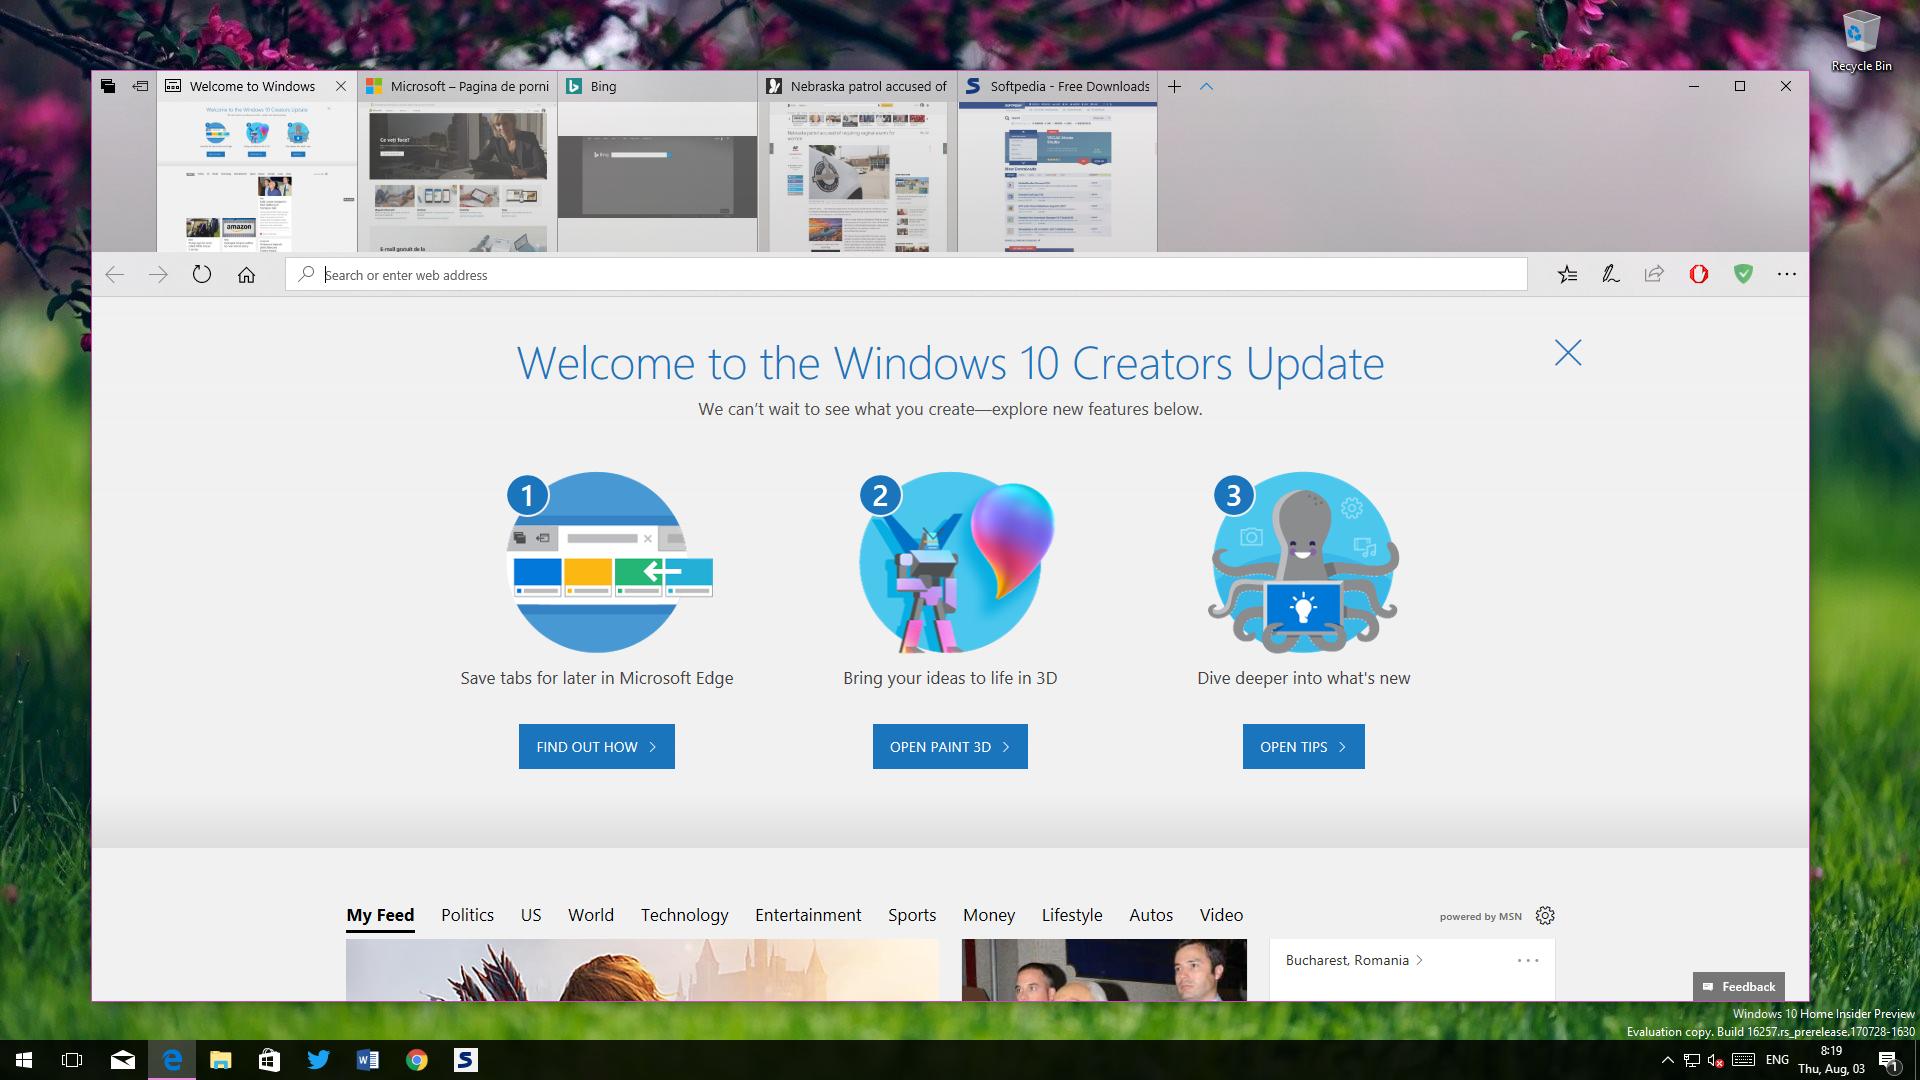Open the Politics feed category
The height and width of the screenshot is (1080, 1920).
pyautogui.click(x=467, y=915)
